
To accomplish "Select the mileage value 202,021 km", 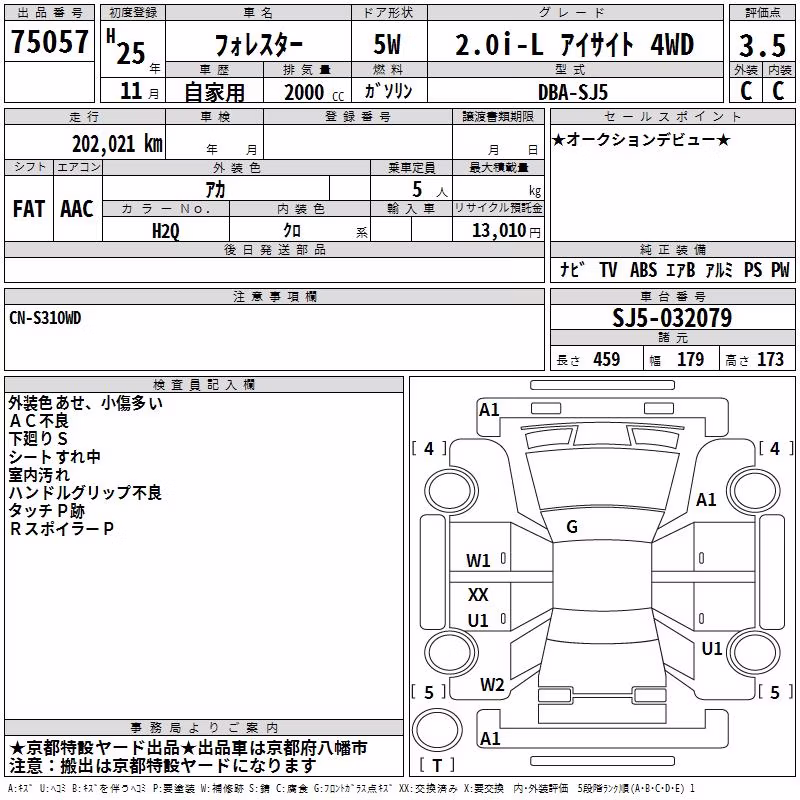I will (x=117, y=144).
